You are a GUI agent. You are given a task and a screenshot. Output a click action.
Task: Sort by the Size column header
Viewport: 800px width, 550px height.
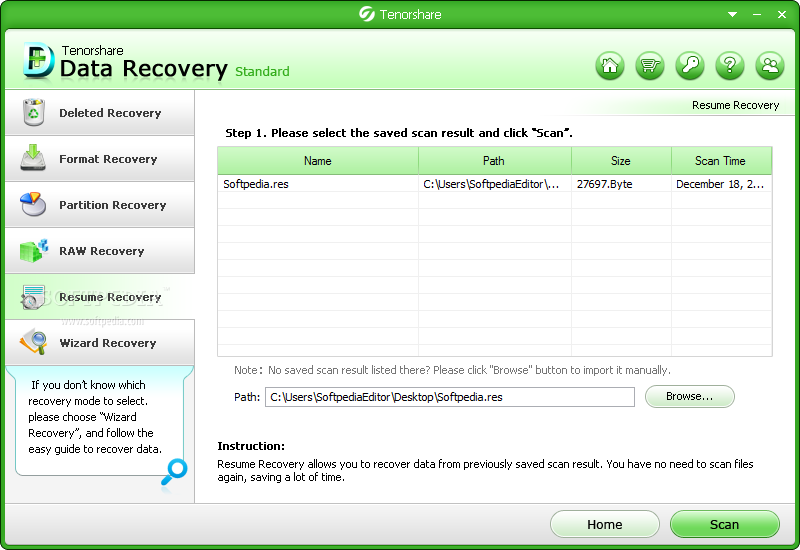tap(621, 161)
